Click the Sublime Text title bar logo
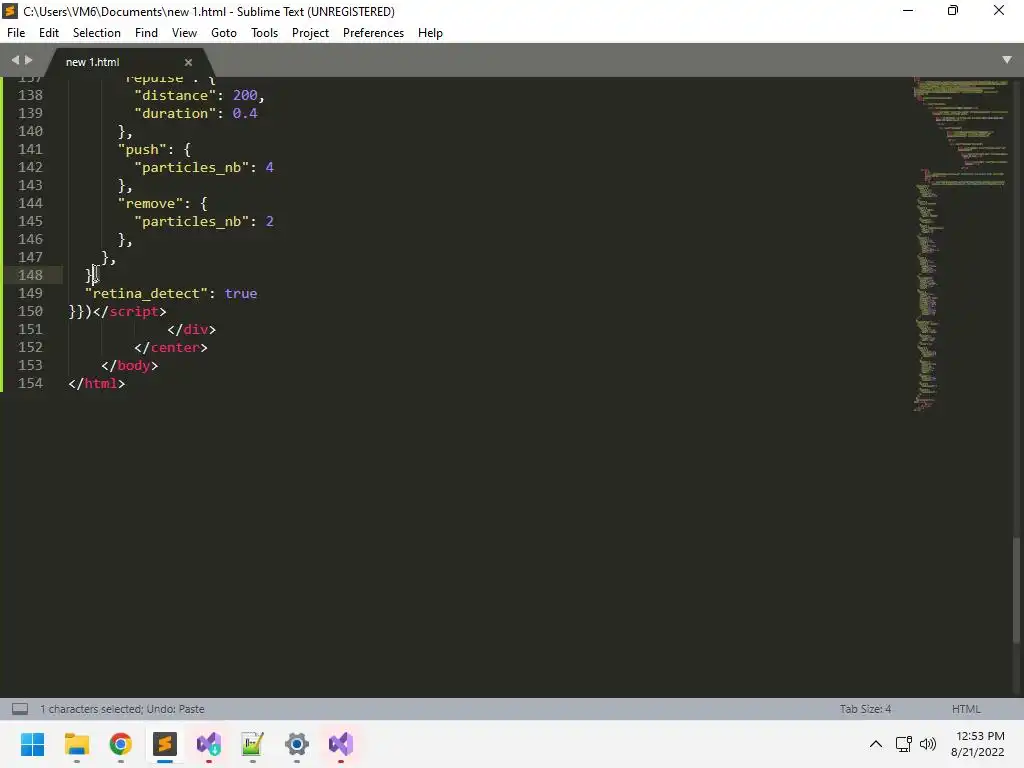The height and width of the screenshot is (768, 1024). (10, 11)
